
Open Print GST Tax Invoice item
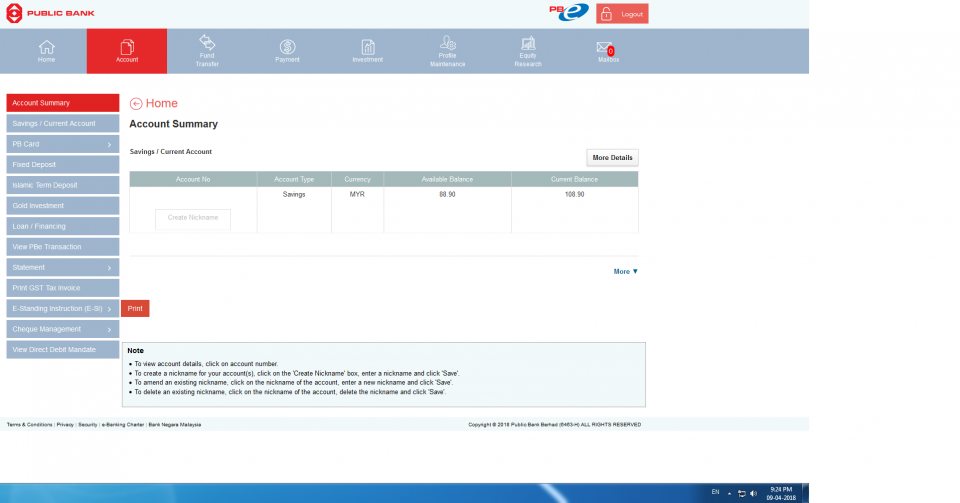pos(62,288)
